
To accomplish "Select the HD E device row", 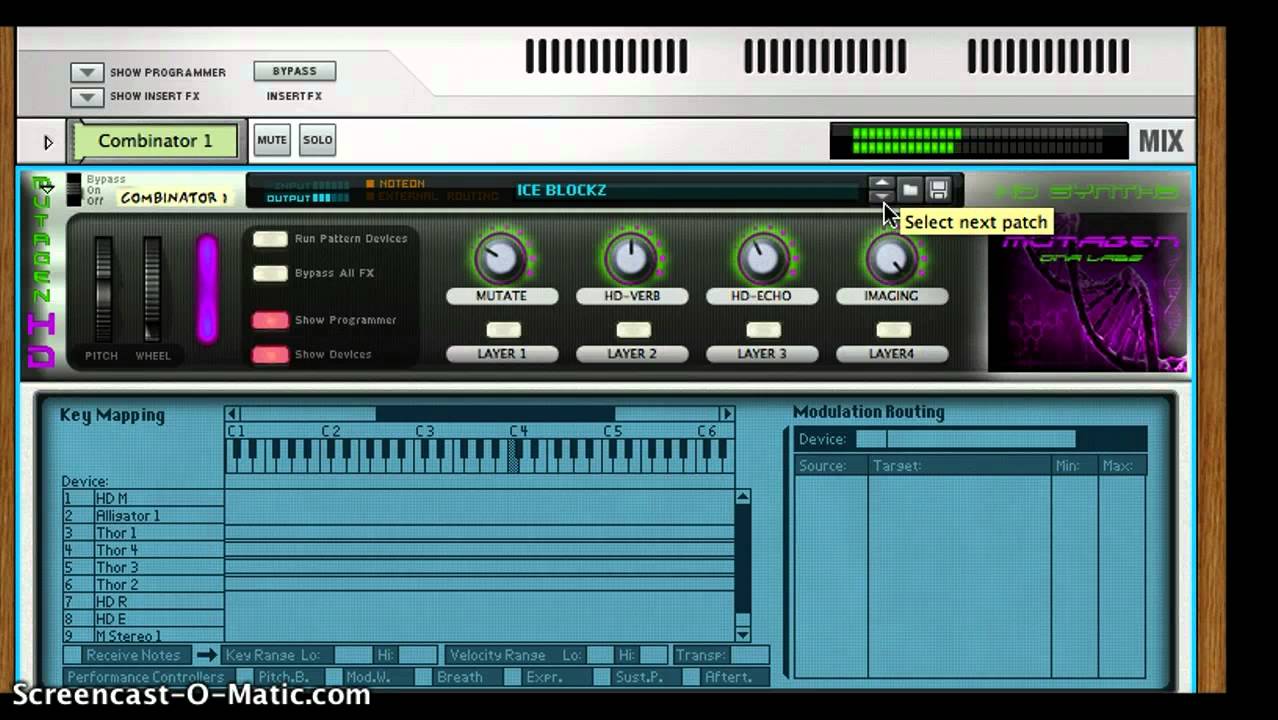I will (x=143, y=619).
